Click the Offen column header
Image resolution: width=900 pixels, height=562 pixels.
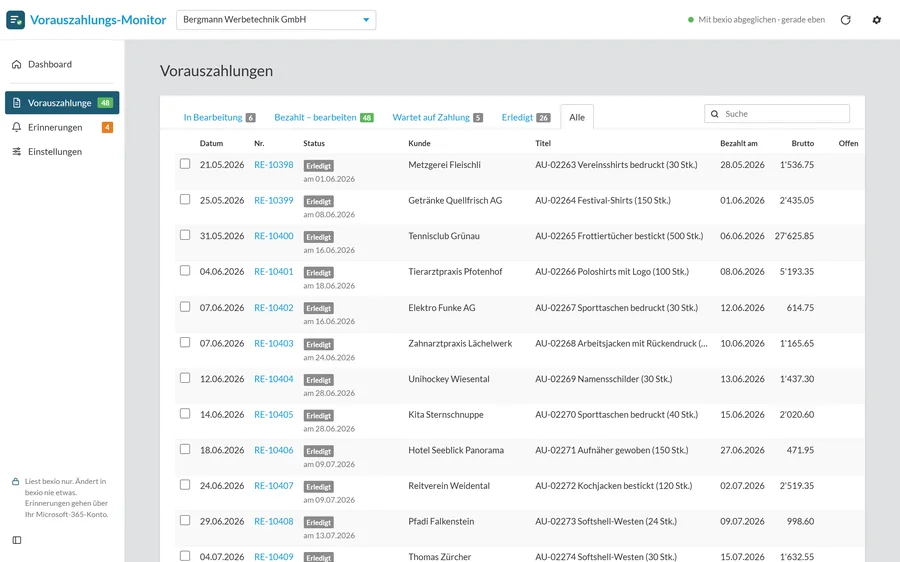(x=848, y=144)
